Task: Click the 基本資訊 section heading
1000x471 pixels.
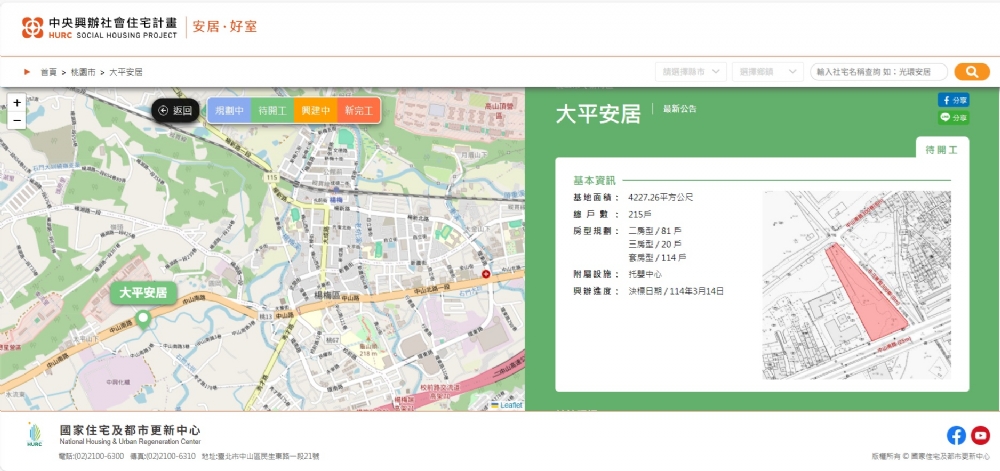Action: tap(594, 180)
